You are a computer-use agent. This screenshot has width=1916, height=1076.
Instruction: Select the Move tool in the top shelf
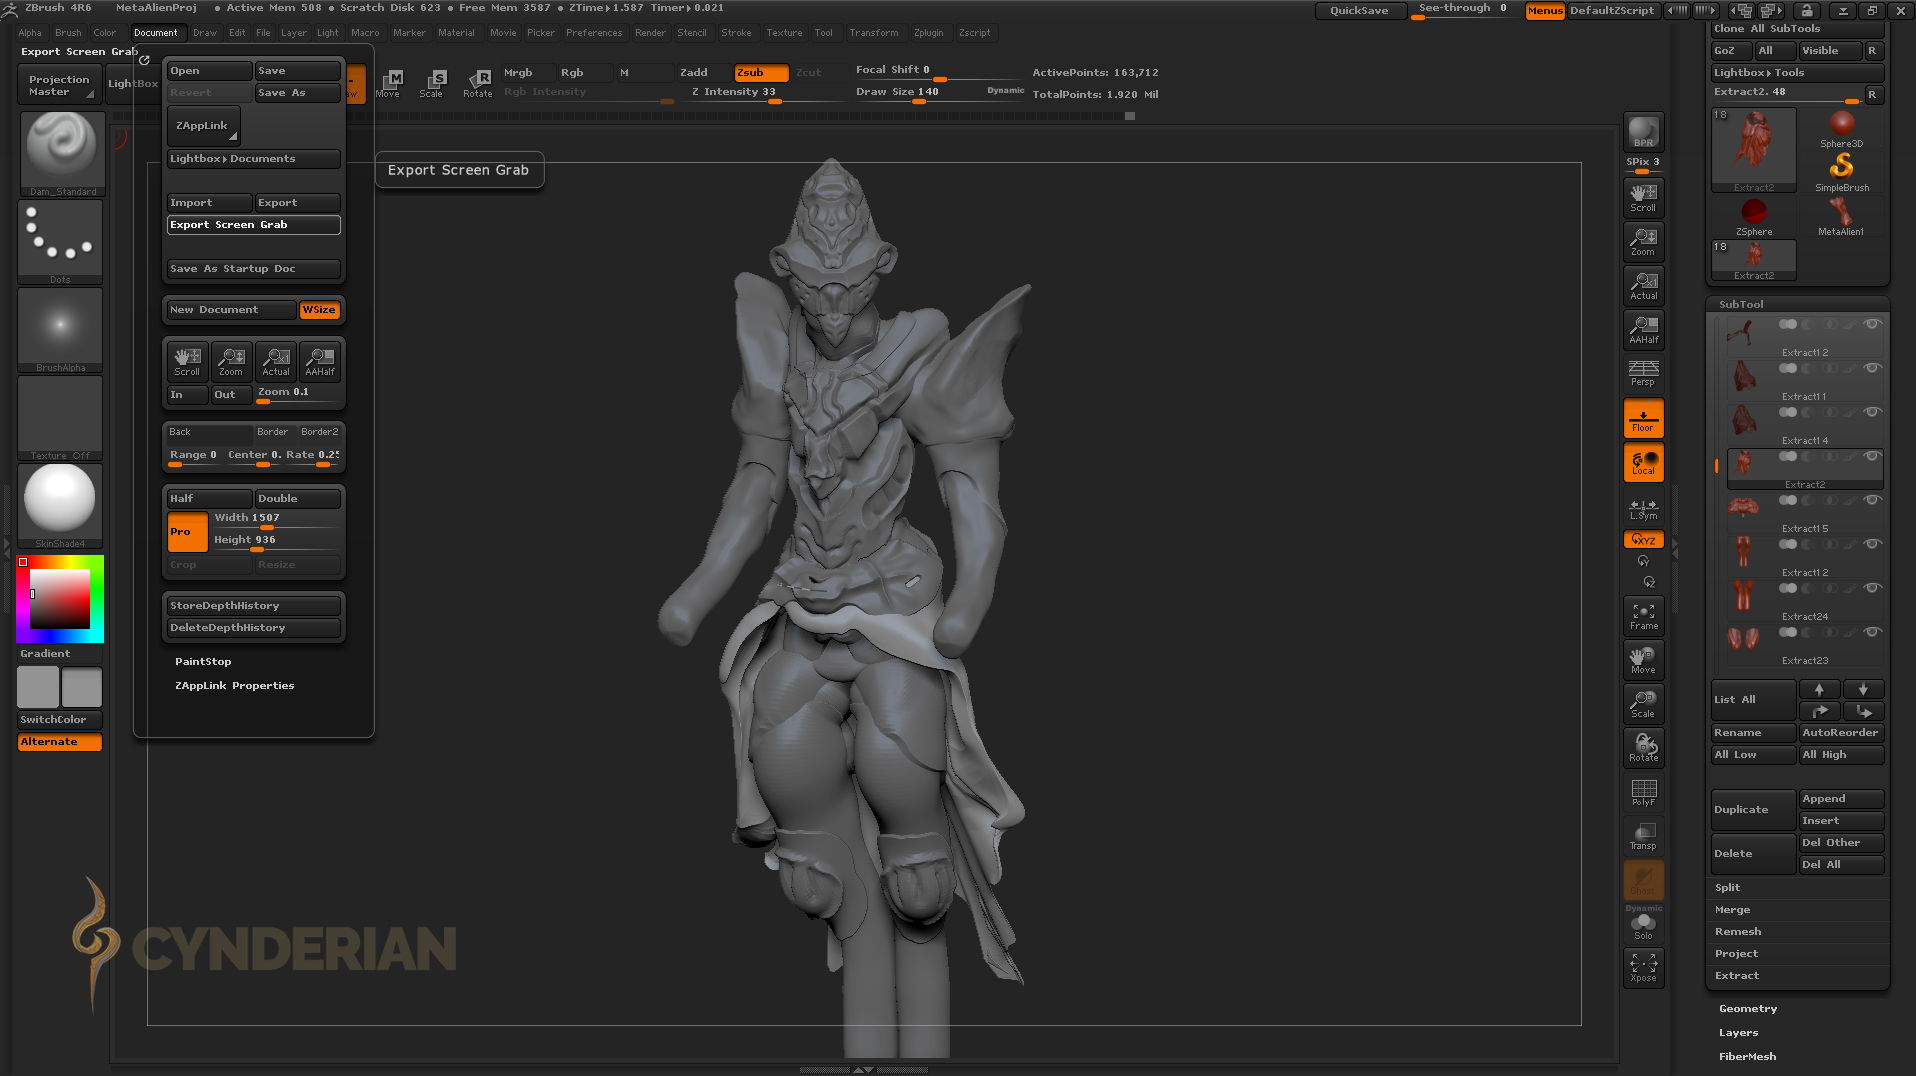388,83
